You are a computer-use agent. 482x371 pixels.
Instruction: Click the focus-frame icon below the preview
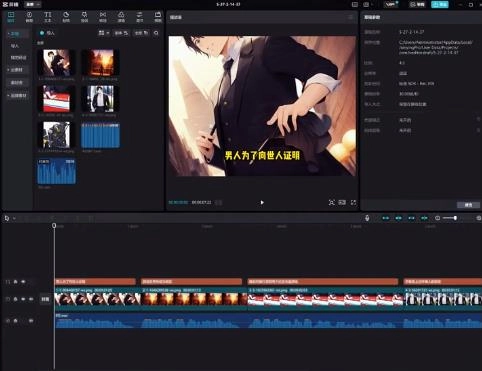331,202
